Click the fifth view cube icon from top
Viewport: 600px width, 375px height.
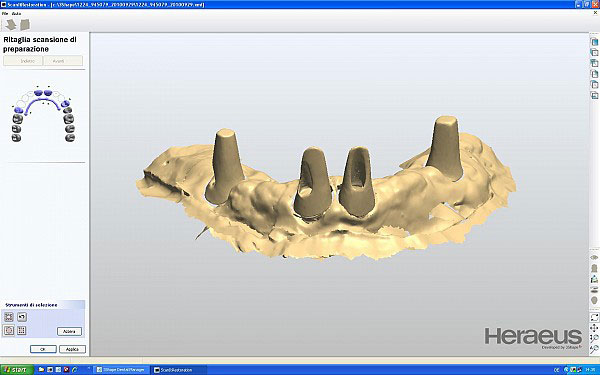point(594,85)
